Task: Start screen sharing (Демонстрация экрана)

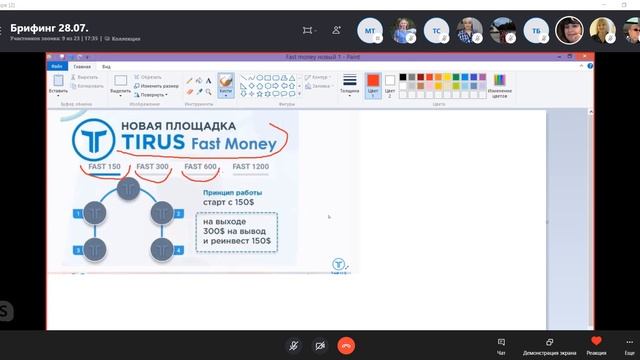Action: 549,346
